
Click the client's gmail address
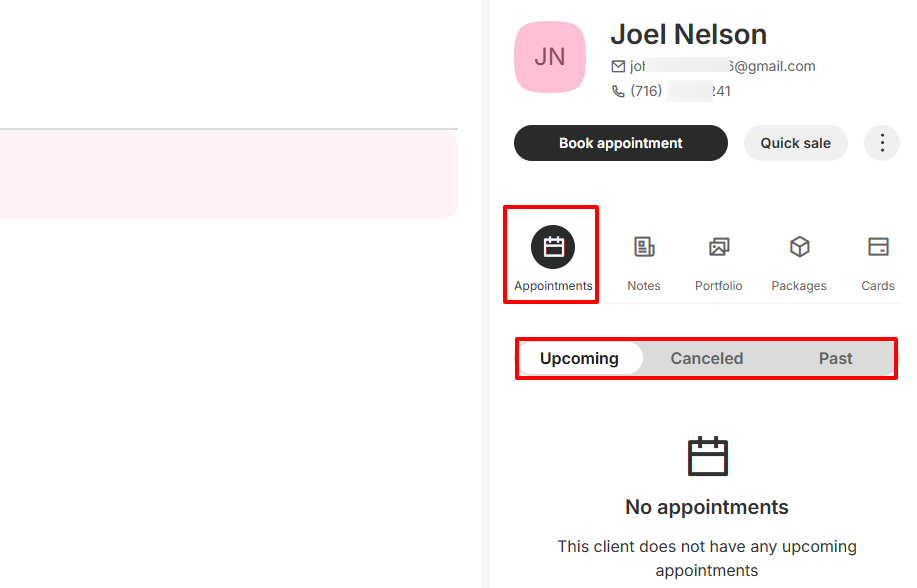coord(722,67)
